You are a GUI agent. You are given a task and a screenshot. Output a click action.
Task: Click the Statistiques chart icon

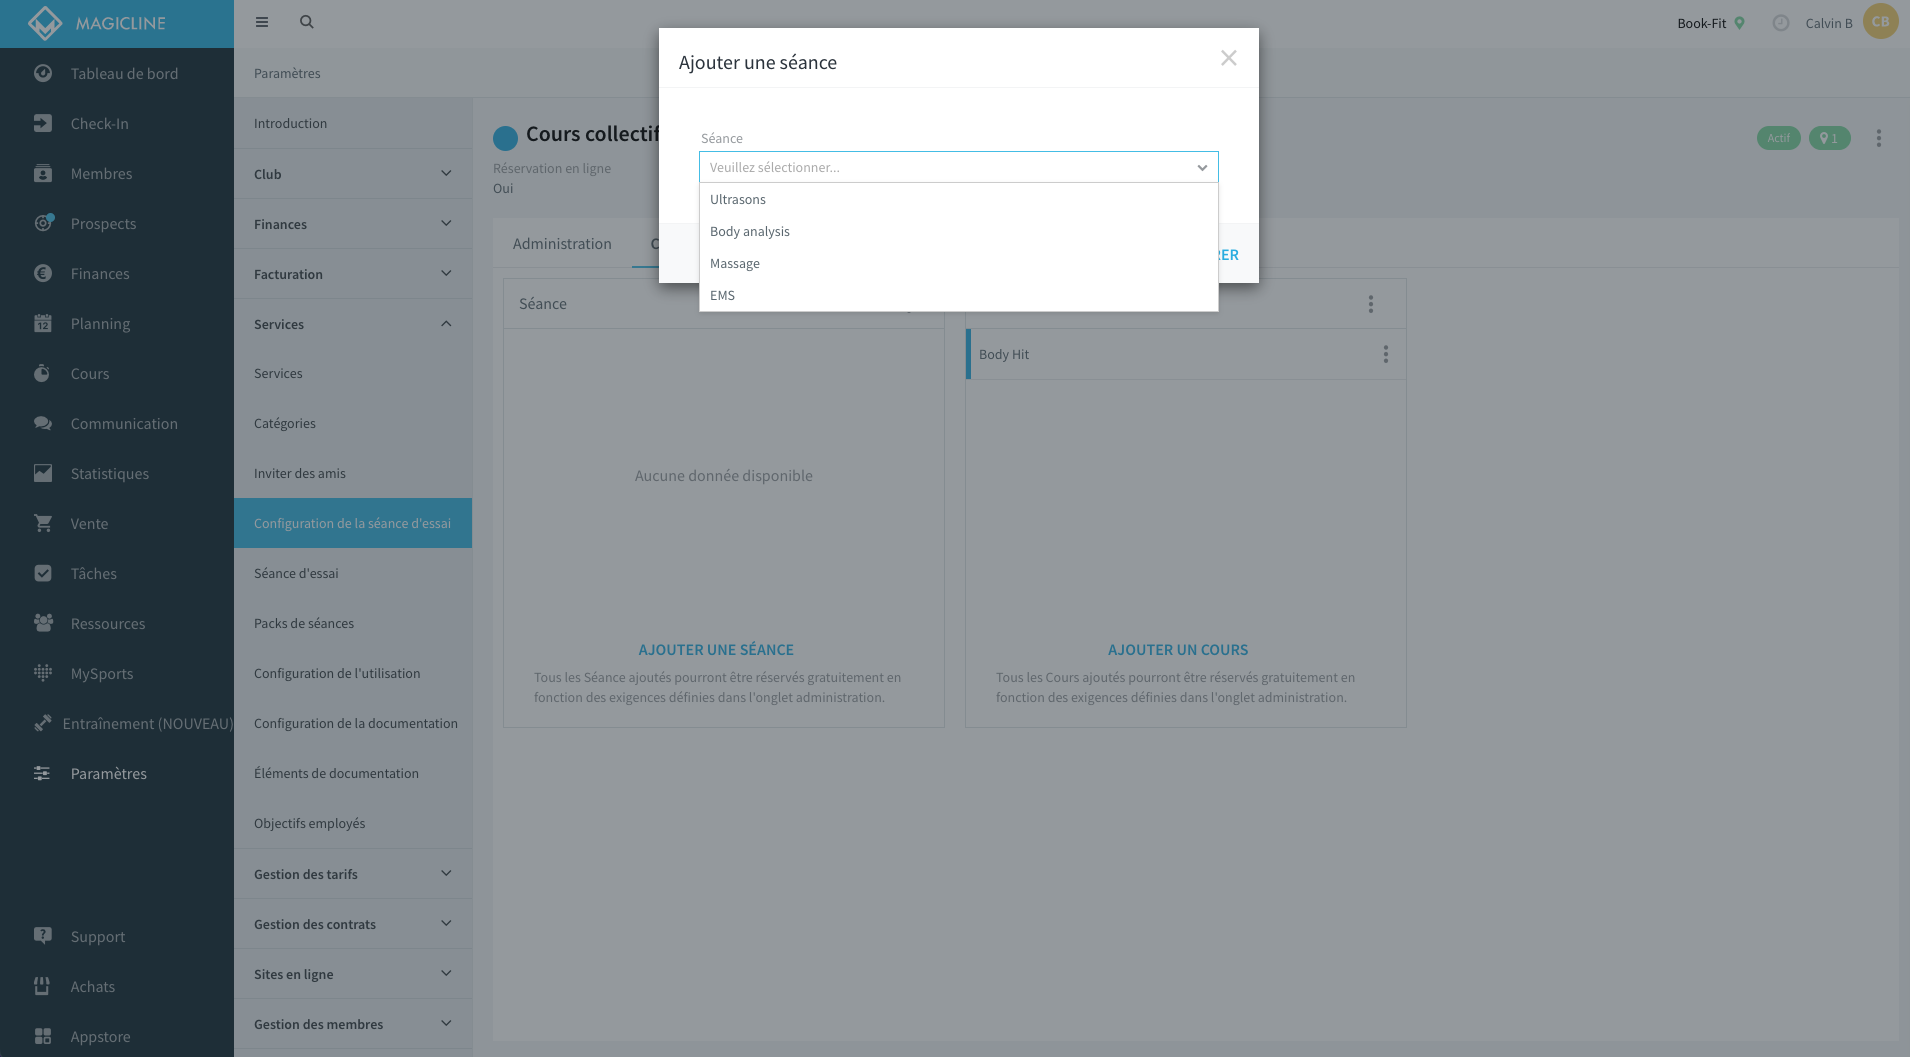click(x=43, y=473)
